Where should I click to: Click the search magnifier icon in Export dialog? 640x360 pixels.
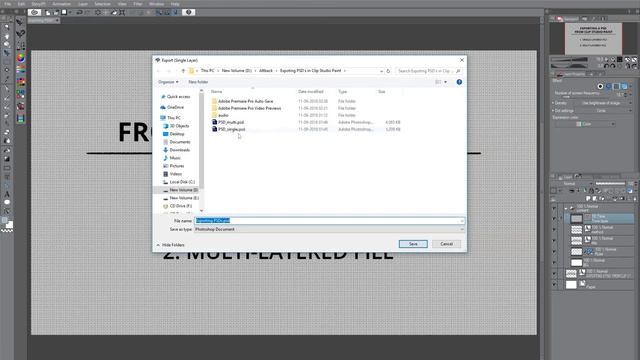coord(458,71)
